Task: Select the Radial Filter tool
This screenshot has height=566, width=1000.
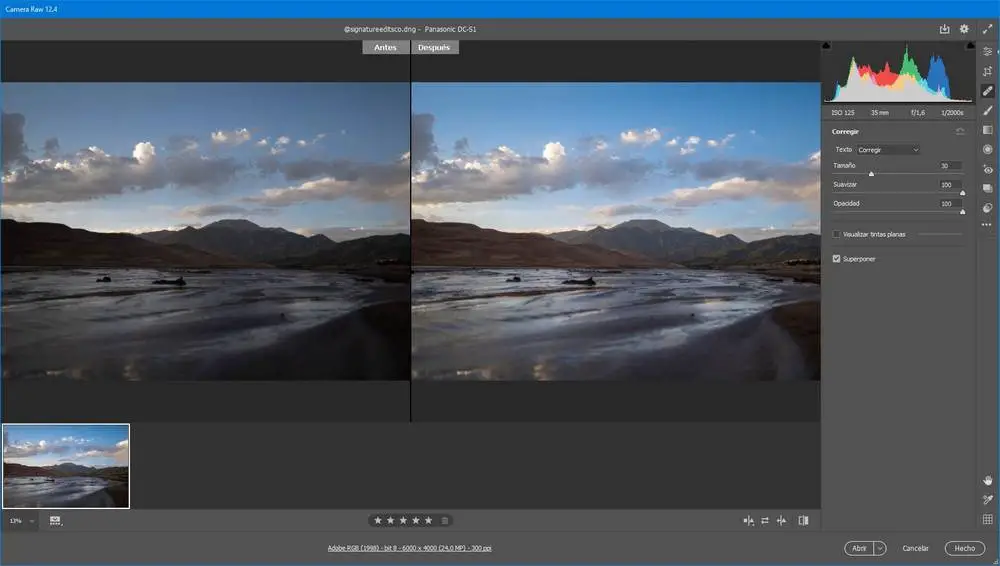Action: click(988, 149)
